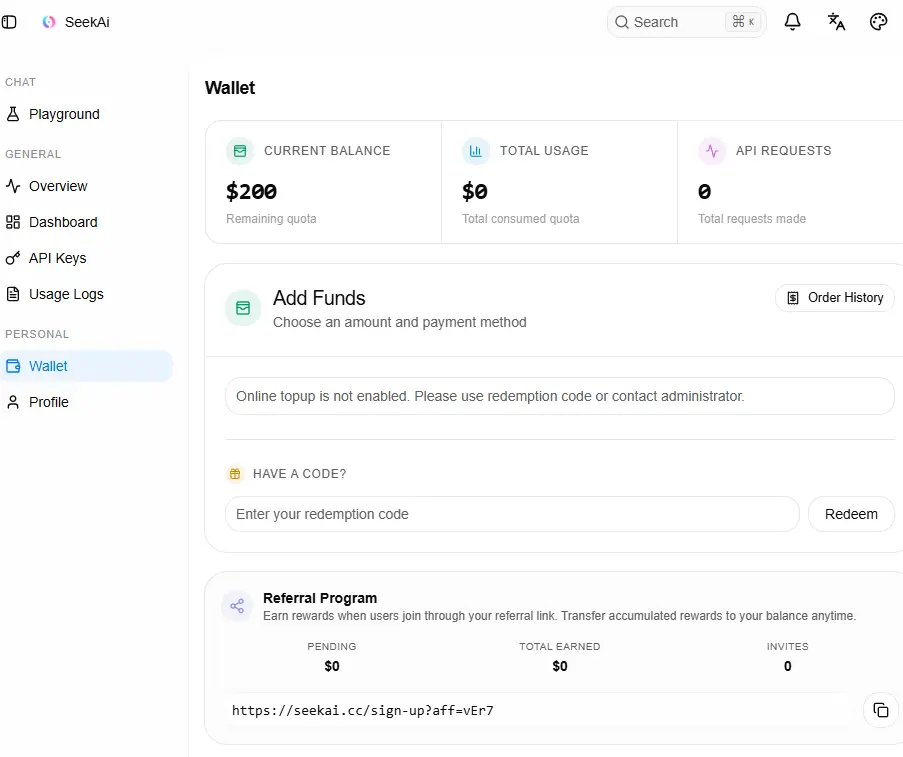
Task: Click the Total requests made label
Action: (x=752, y=219)
